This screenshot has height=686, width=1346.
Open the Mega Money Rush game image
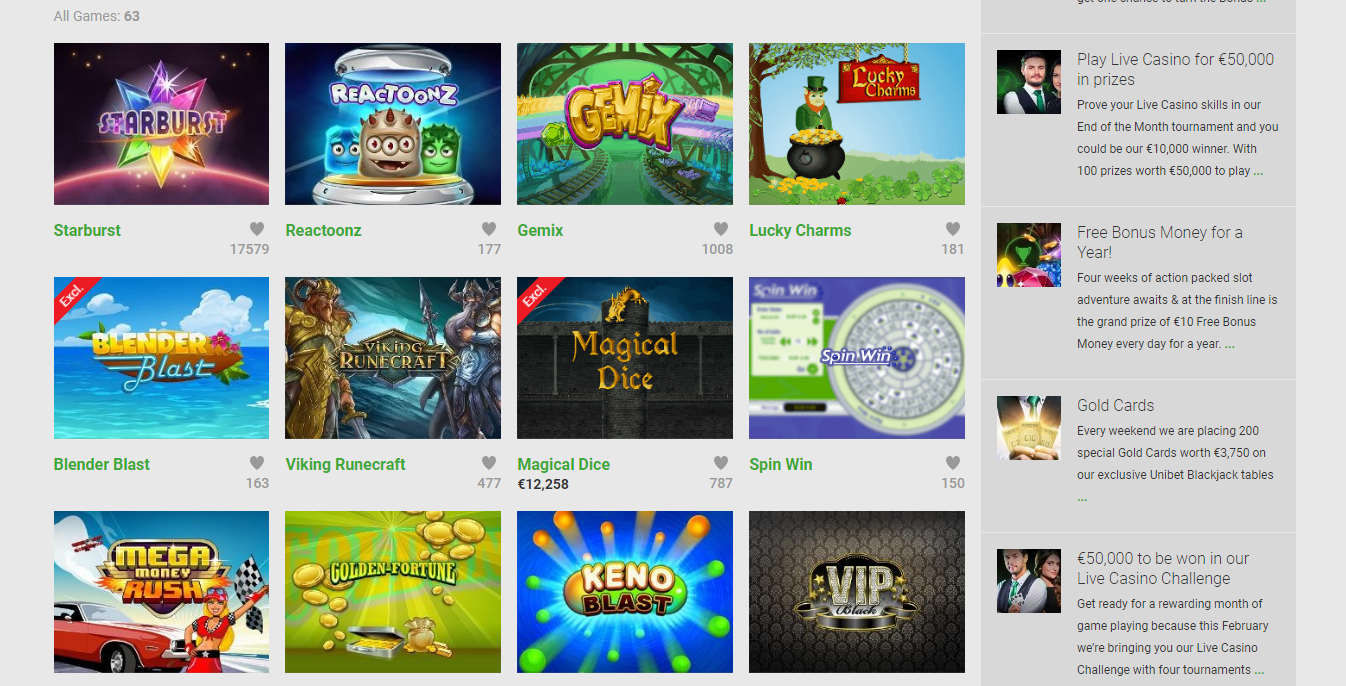(x=161, y=592)
